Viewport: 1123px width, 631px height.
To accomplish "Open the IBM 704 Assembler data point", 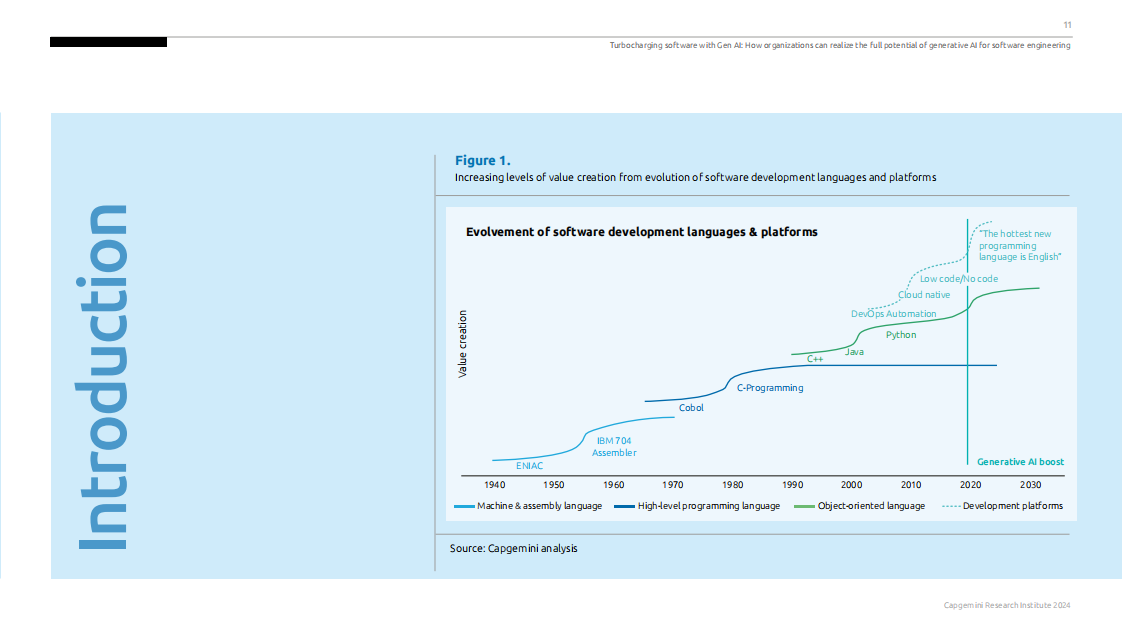I will pos(615,444).
